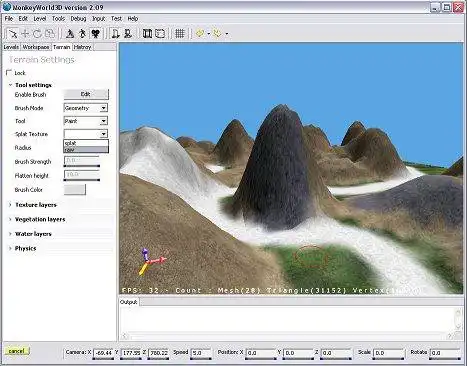Expand the Texture layers section
The height and width of the screenshot is (366, 467).
pyautogui.click(x=10, y=205)
